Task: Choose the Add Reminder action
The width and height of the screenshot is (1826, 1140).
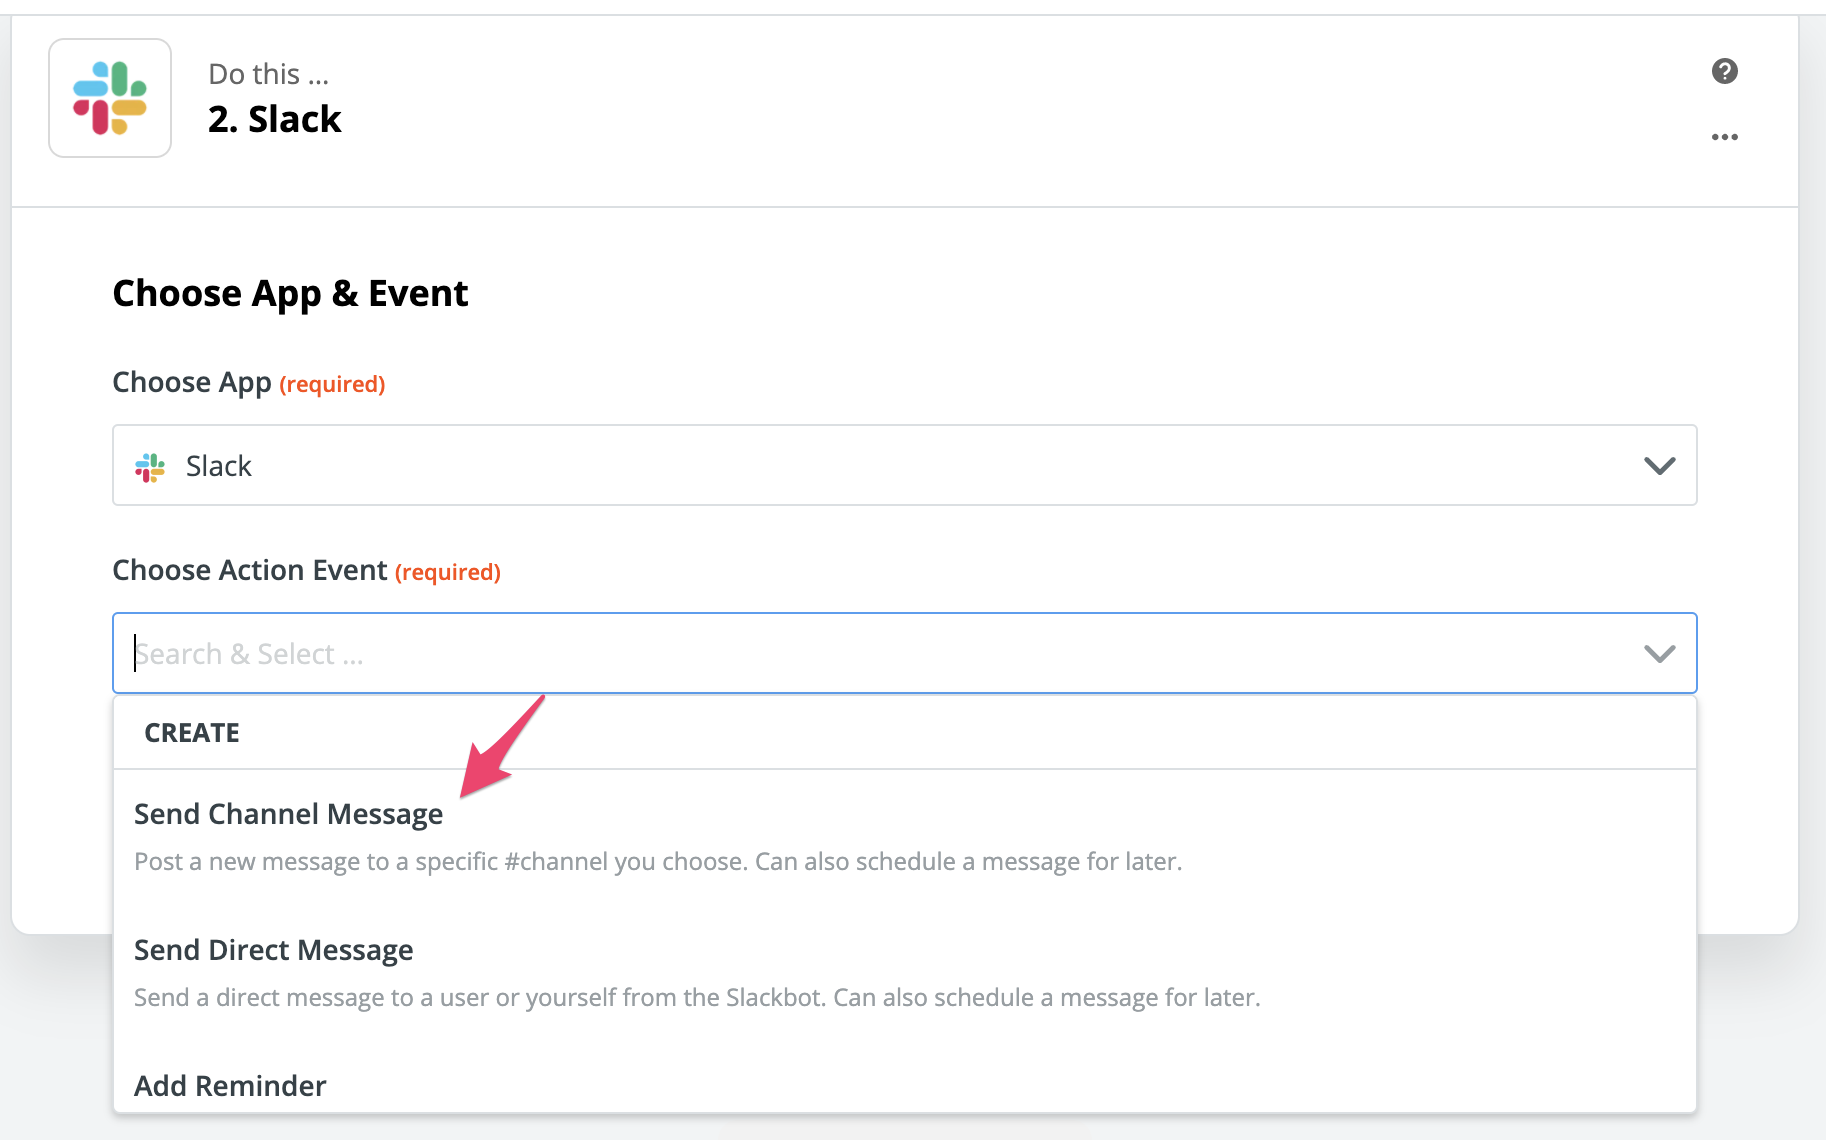Action: [230, 1085]
